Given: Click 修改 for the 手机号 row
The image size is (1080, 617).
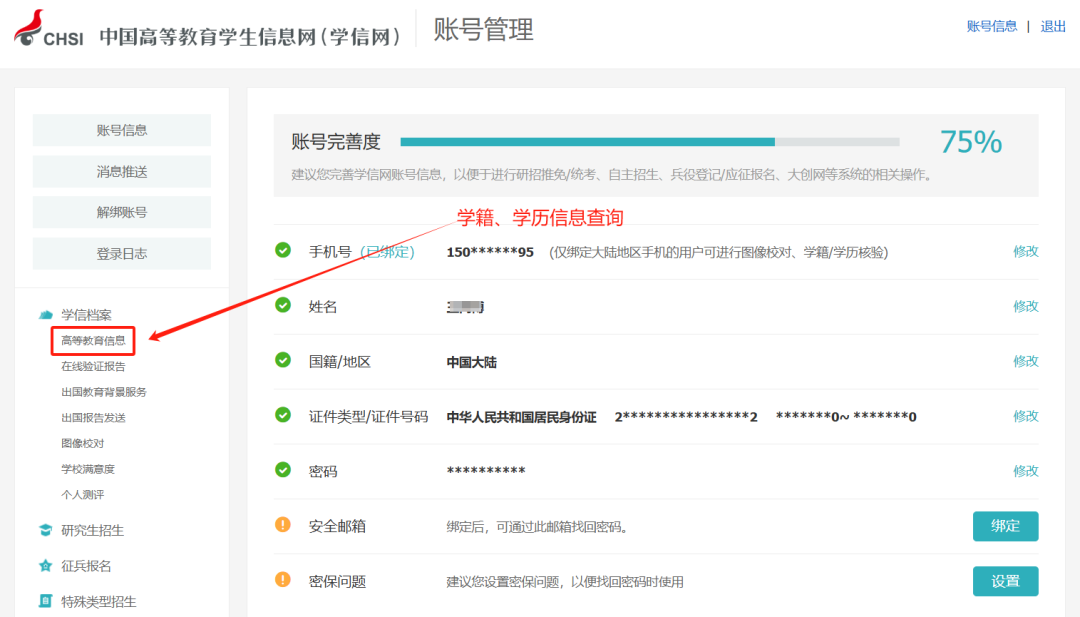Looking at the screenshot, I should 1026,251.
